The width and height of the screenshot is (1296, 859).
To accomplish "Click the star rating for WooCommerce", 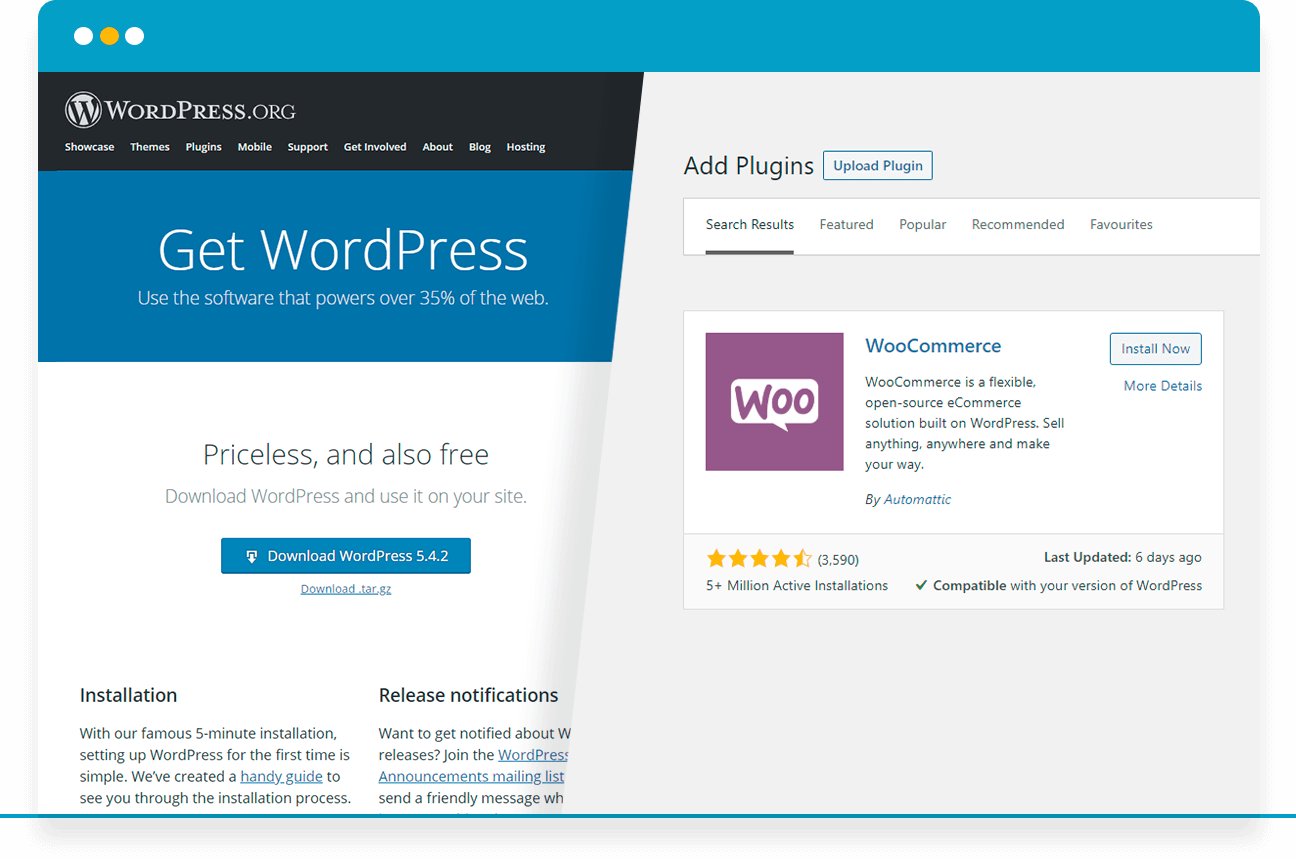I will pos(760,559).
